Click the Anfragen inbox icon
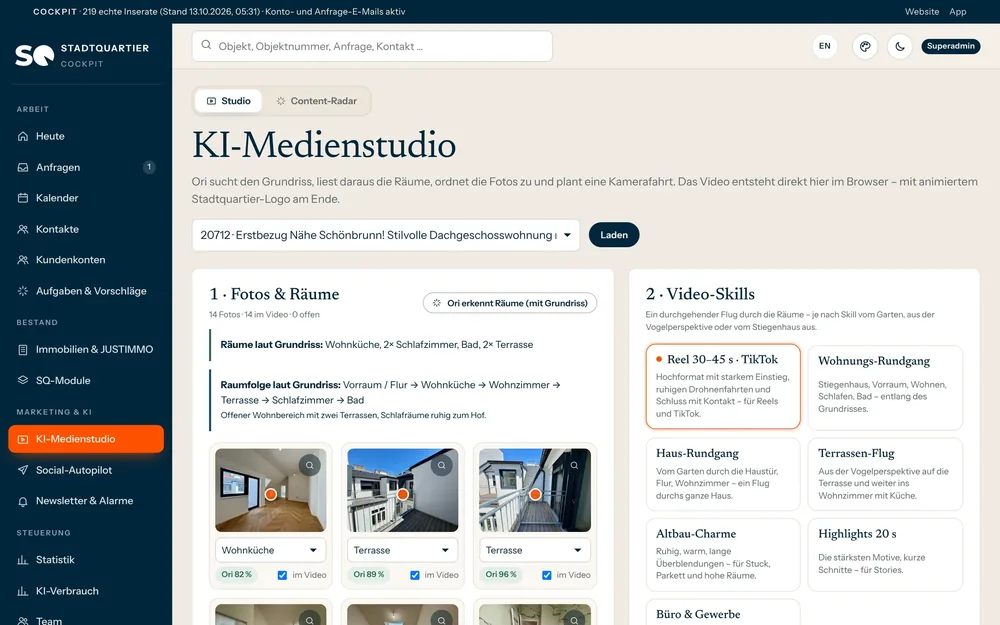This screenshot has height=625, width=1000. (23, 167)
